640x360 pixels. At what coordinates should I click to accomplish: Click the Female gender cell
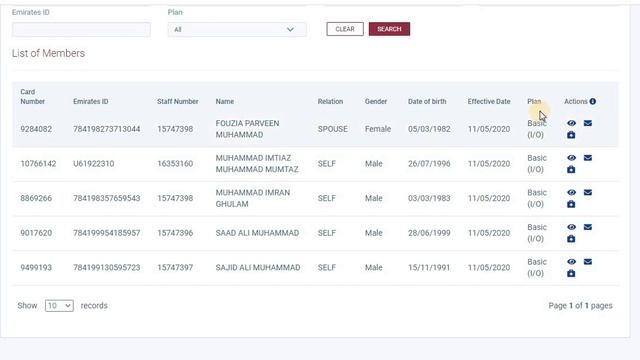(378, 129)
